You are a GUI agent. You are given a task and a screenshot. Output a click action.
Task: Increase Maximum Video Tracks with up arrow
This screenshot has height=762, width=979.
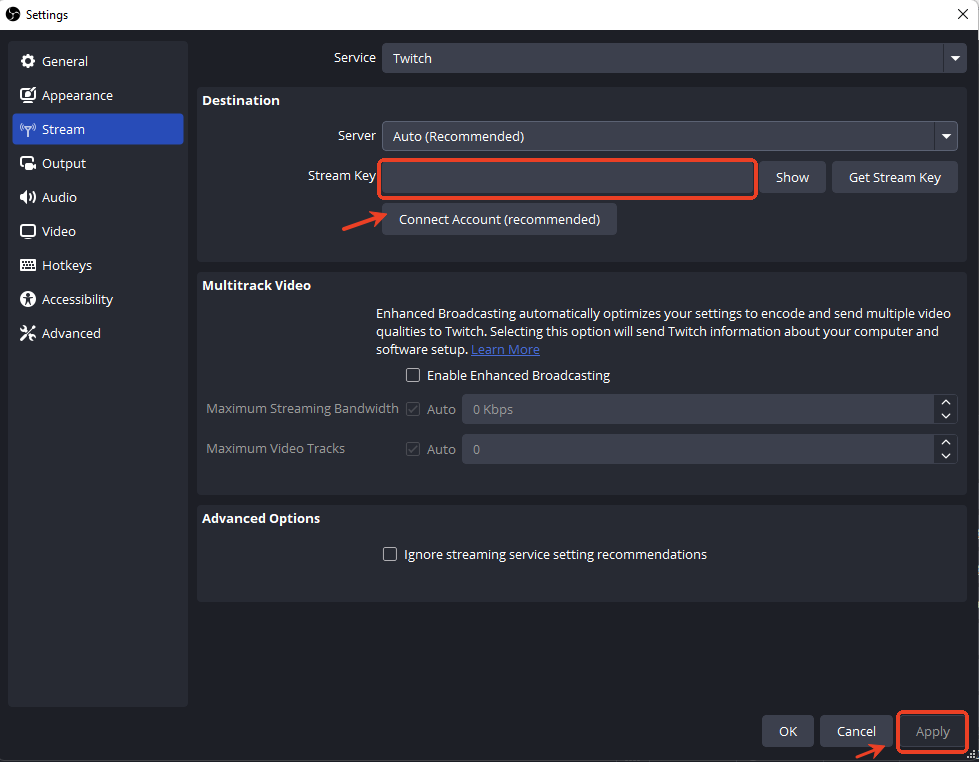pos(946,442)
